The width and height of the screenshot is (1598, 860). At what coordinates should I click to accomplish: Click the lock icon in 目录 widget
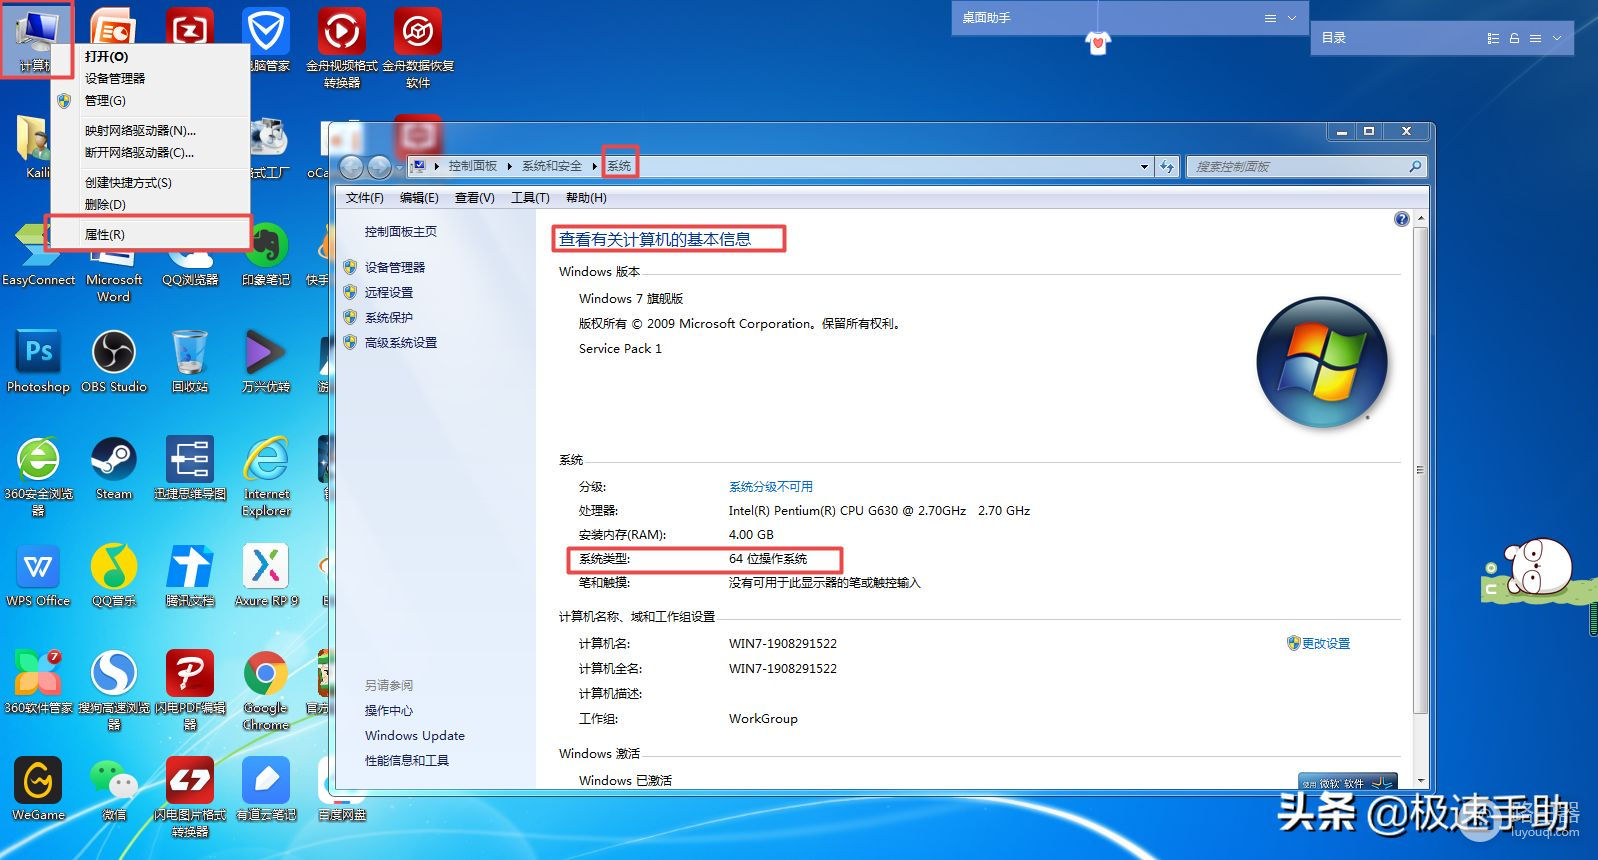[1514, 38]
